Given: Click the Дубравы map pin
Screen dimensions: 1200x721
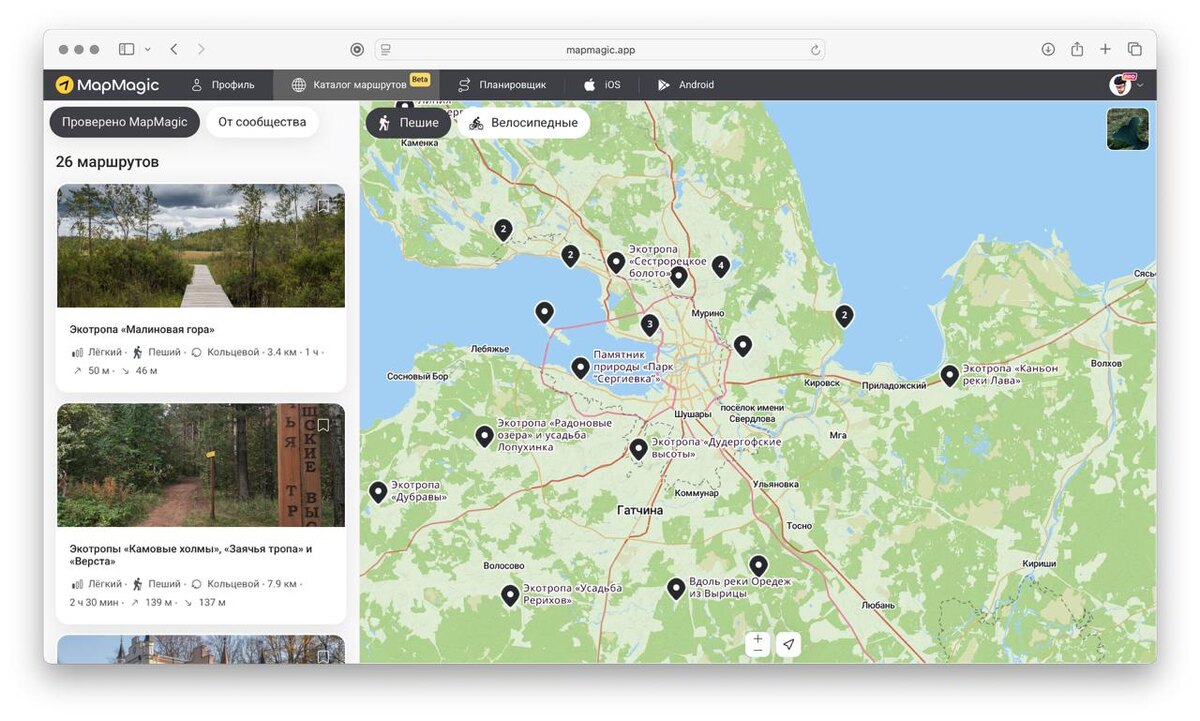Looking at the screenshot, I should pyautogui.click(x=378, y=492).
